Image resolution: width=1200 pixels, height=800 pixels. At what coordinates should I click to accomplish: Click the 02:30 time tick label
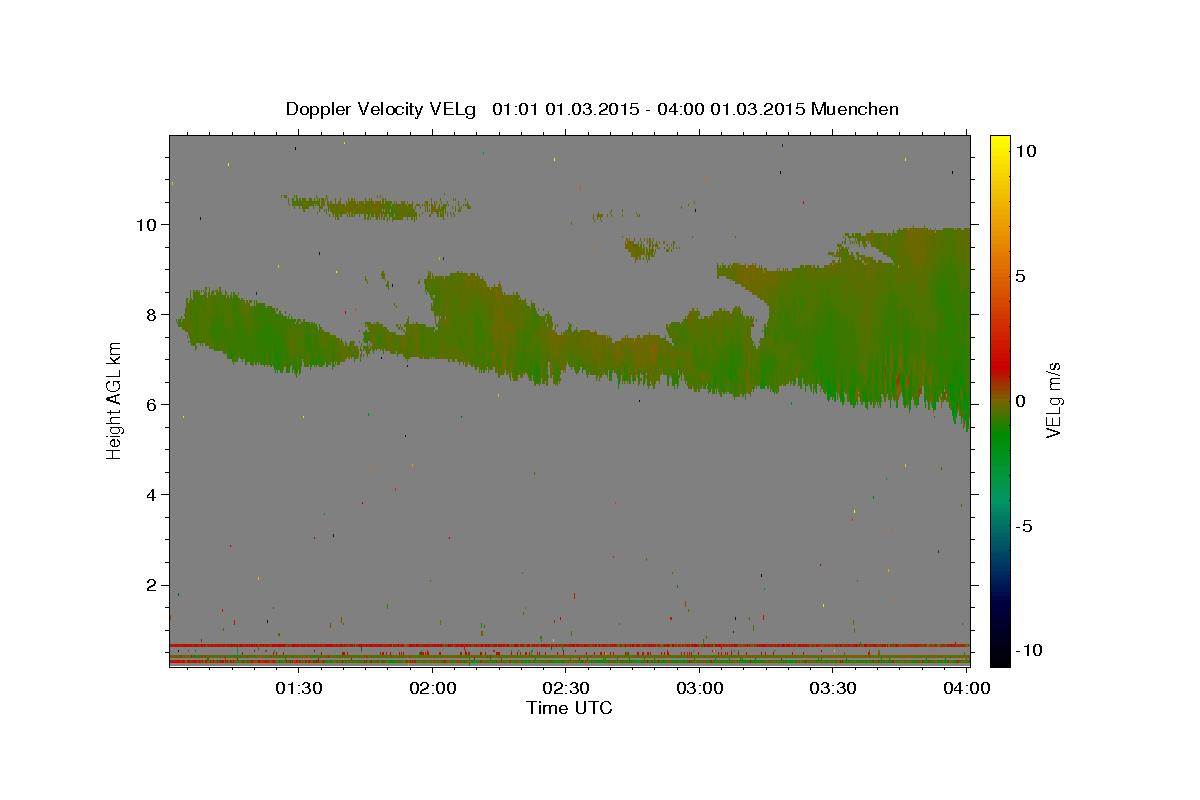[x=566, y=688]
